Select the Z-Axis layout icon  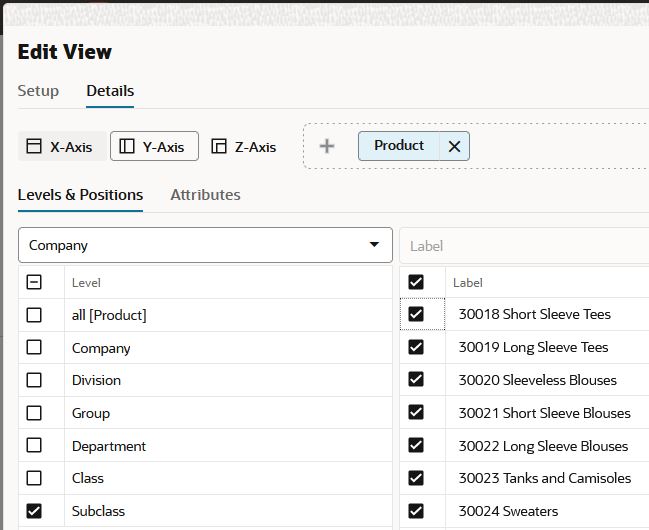(x=219, y=146)
